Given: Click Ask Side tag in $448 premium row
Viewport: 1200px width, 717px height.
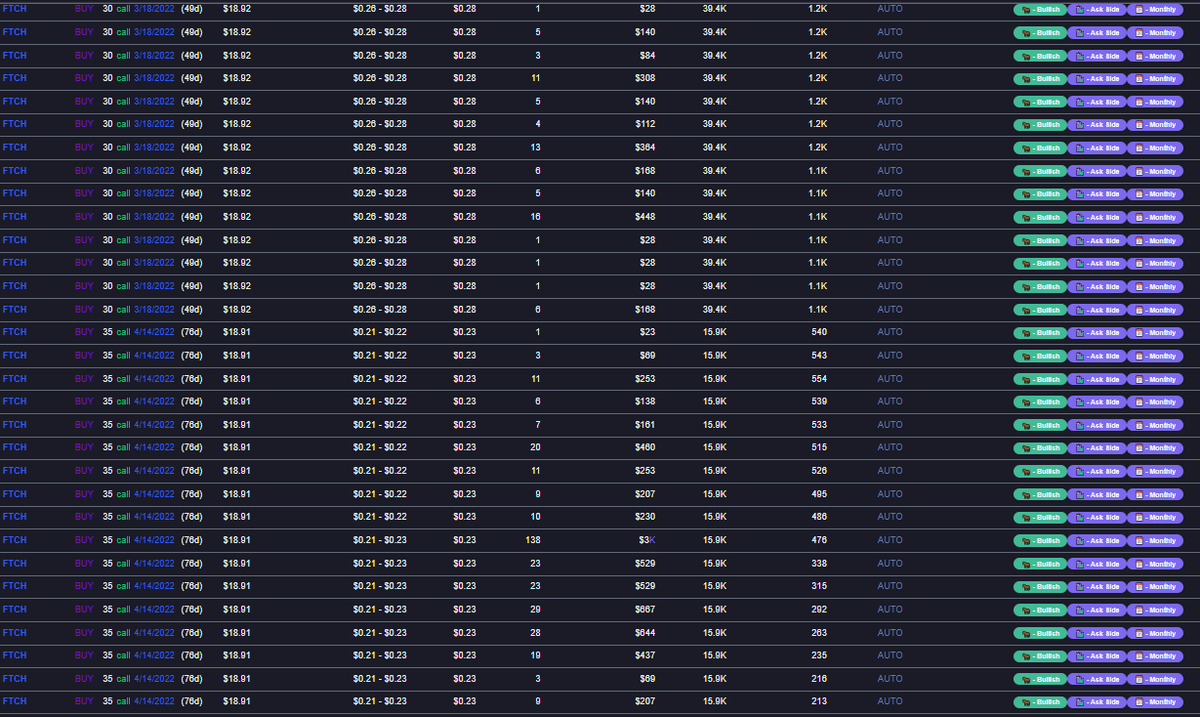Looking at the screenshot, I should point(1097,217).
